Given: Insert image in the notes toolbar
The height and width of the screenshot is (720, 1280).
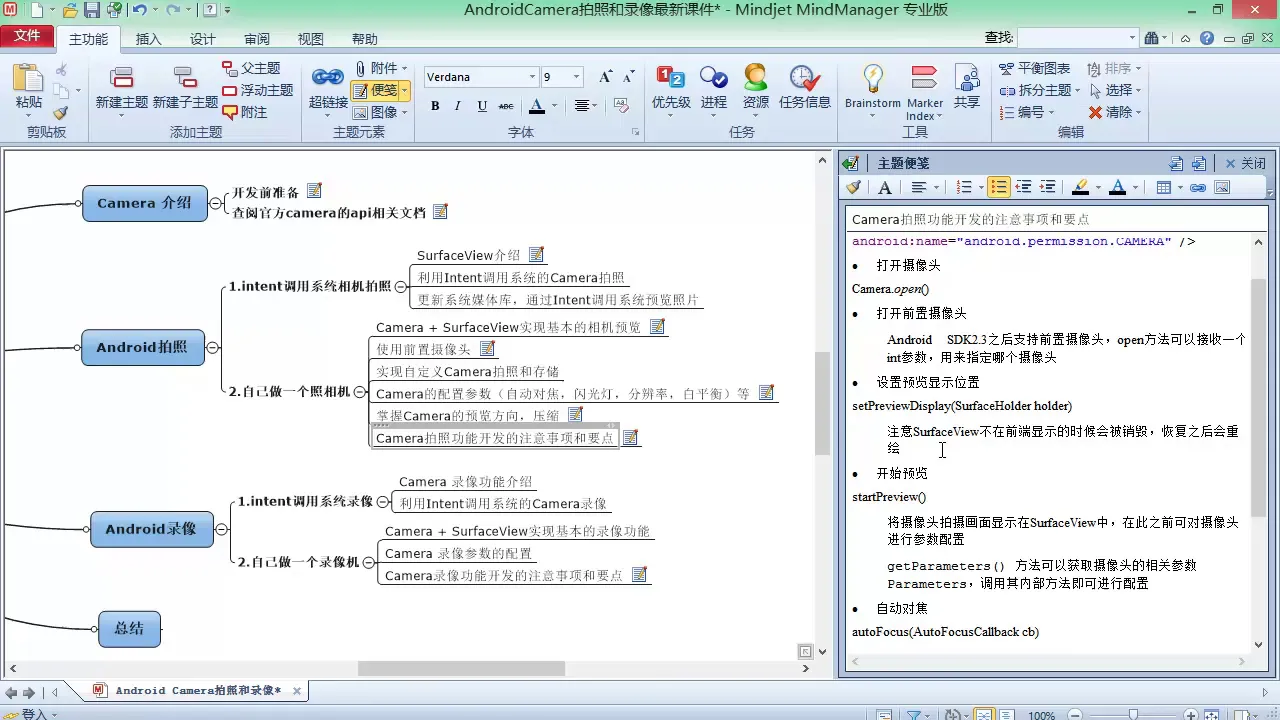Looking at the screenshot, I should click(1222, 187).
